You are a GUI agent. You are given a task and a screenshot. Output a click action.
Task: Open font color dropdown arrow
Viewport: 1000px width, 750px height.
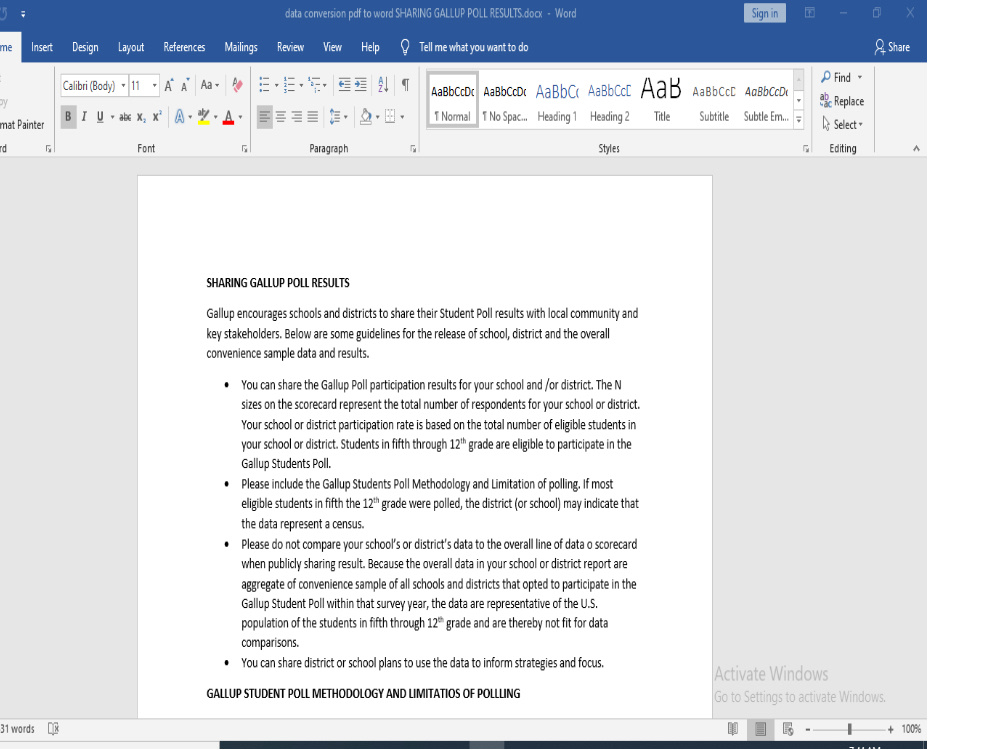tap(240, 117)
